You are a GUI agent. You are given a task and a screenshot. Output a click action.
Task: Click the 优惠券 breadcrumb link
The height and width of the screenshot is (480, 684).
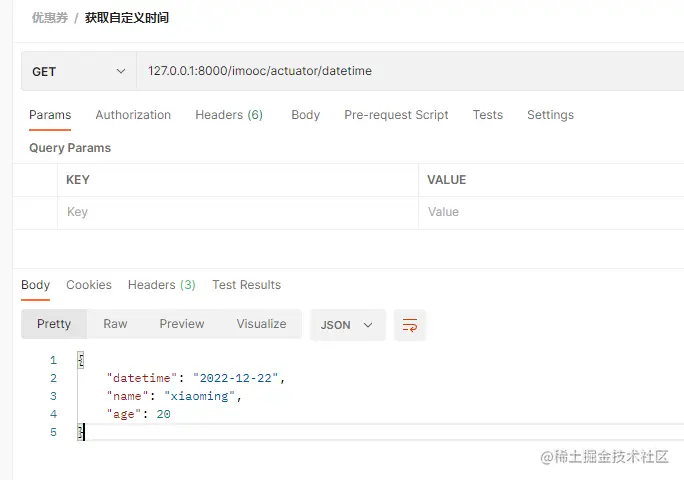pos(49,18)
